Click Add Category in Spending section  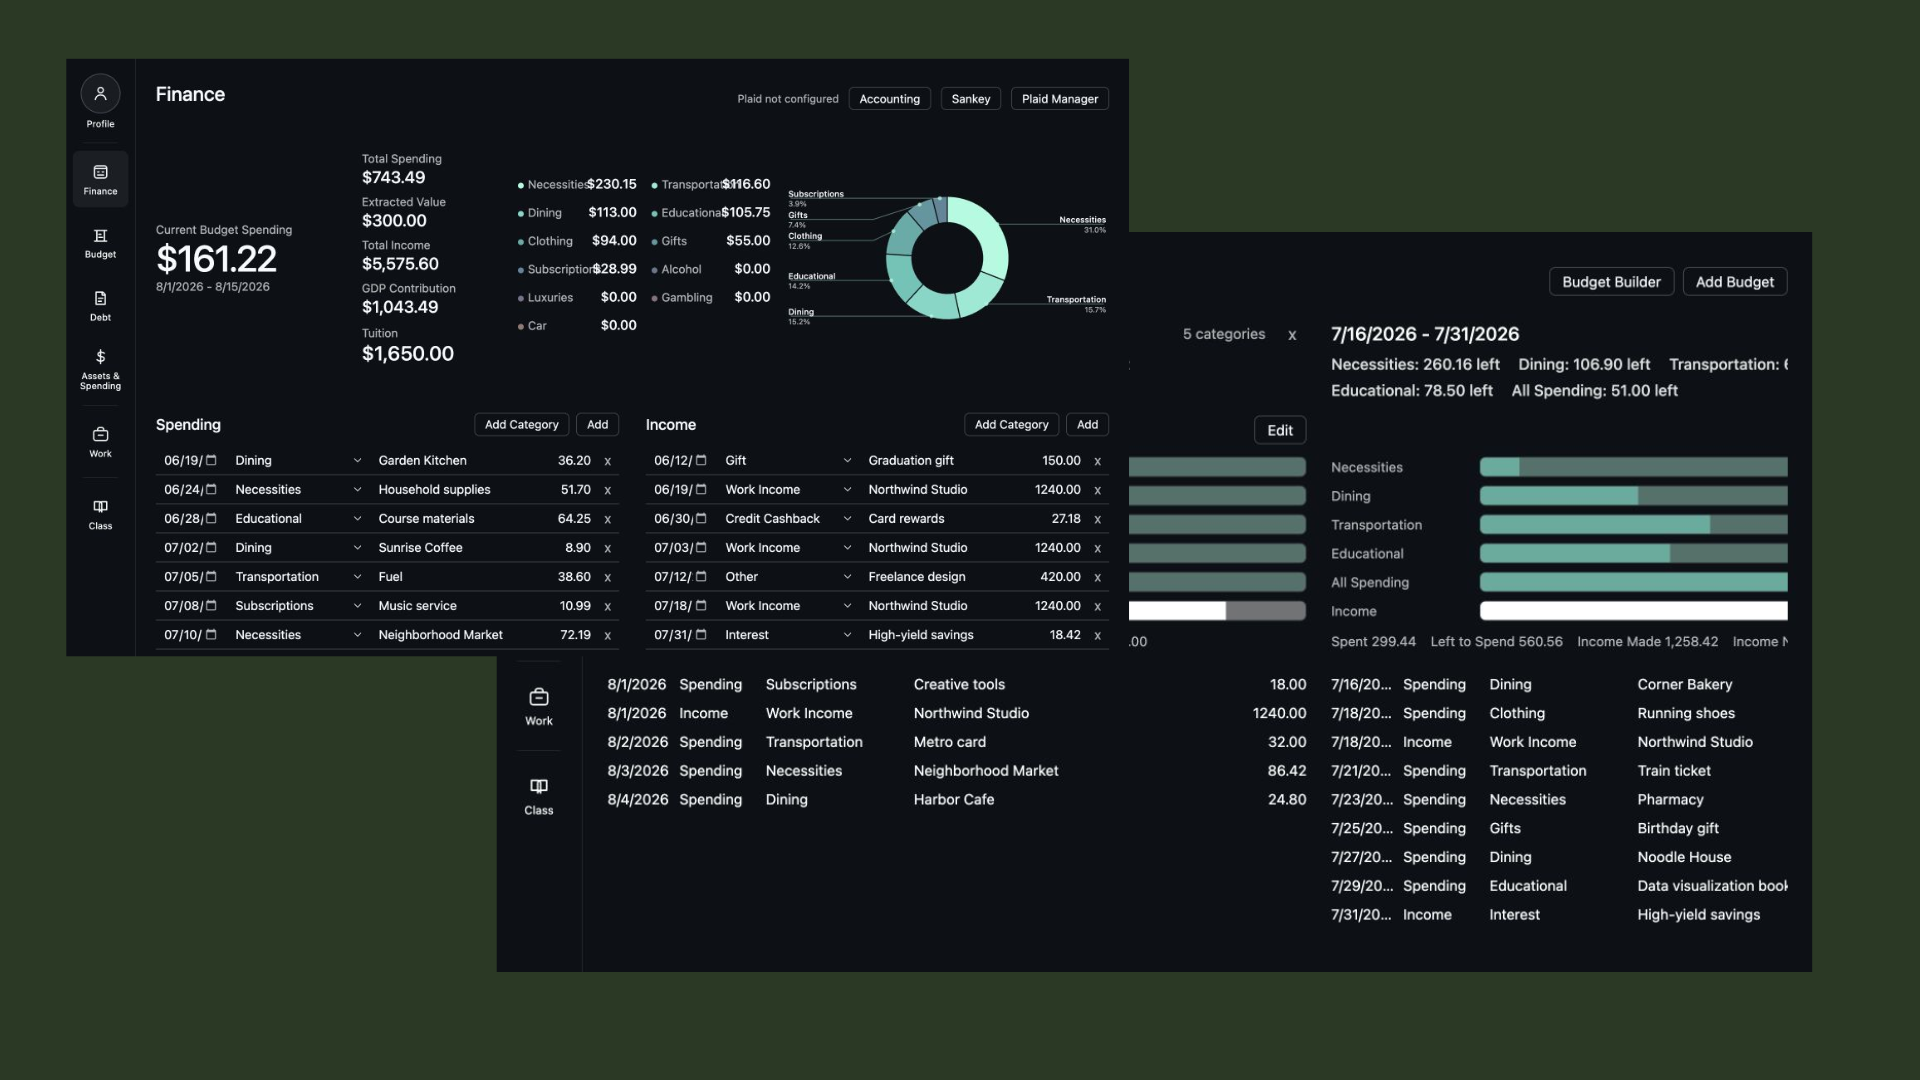(x=521, y=425)
